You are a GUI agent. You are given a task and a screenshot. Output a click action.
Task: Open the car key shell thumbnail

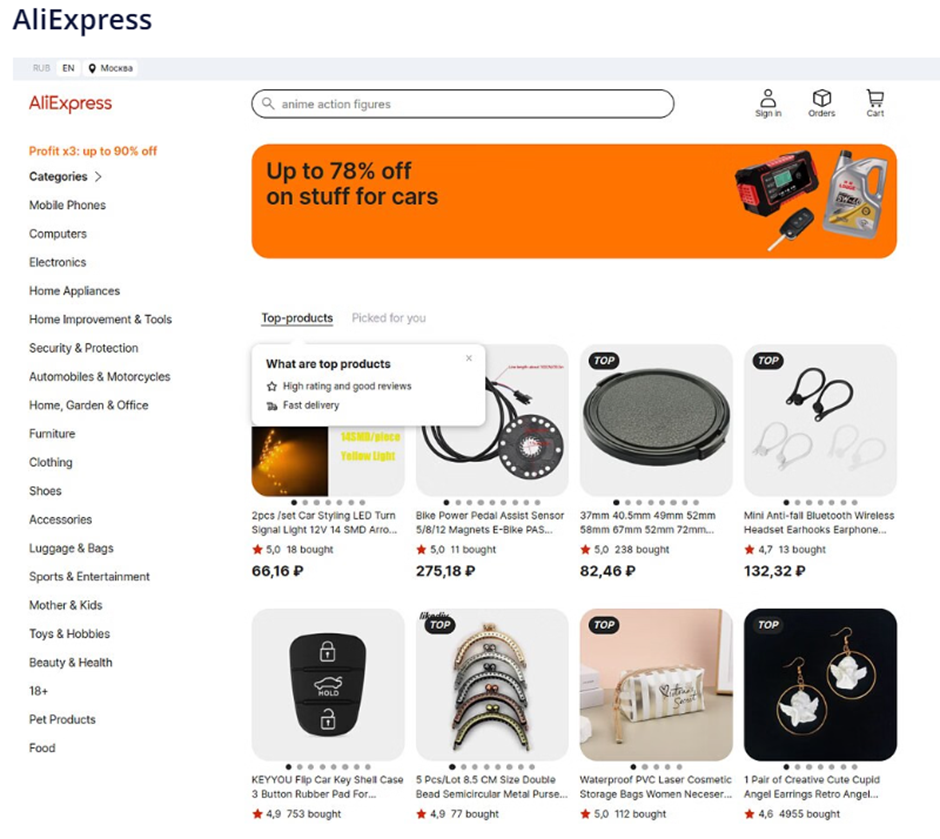coord(328,684)
